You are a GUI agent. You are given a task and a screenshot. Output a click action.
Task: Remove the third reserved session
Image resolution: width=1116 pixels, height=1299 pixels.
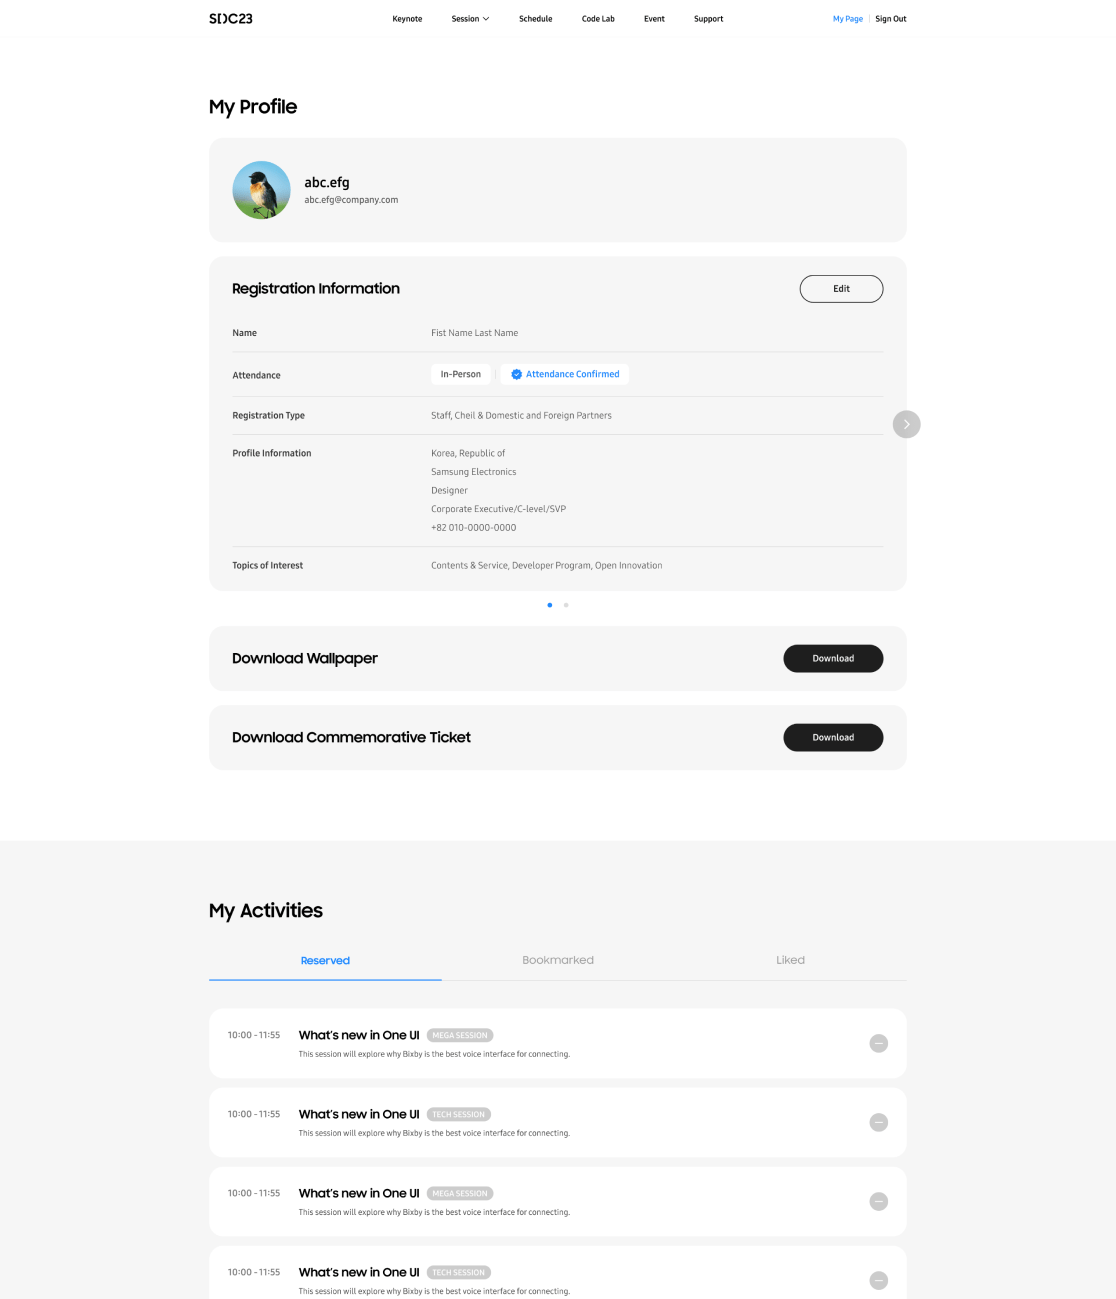878,1201
